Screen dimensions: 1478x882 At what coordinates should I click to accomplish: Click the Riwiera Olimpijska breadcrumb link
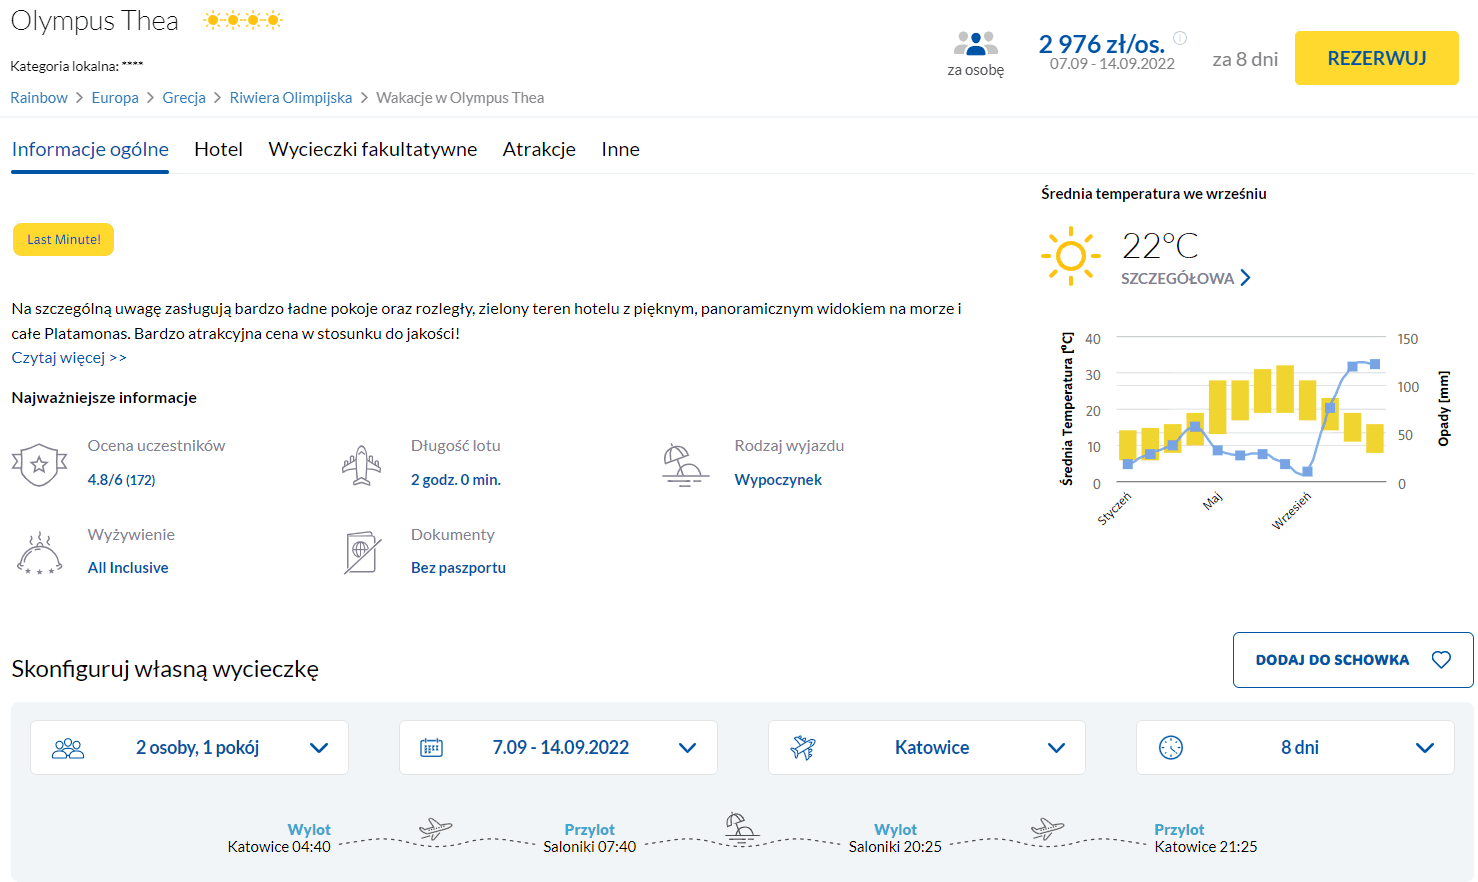[x=290, y=97]
